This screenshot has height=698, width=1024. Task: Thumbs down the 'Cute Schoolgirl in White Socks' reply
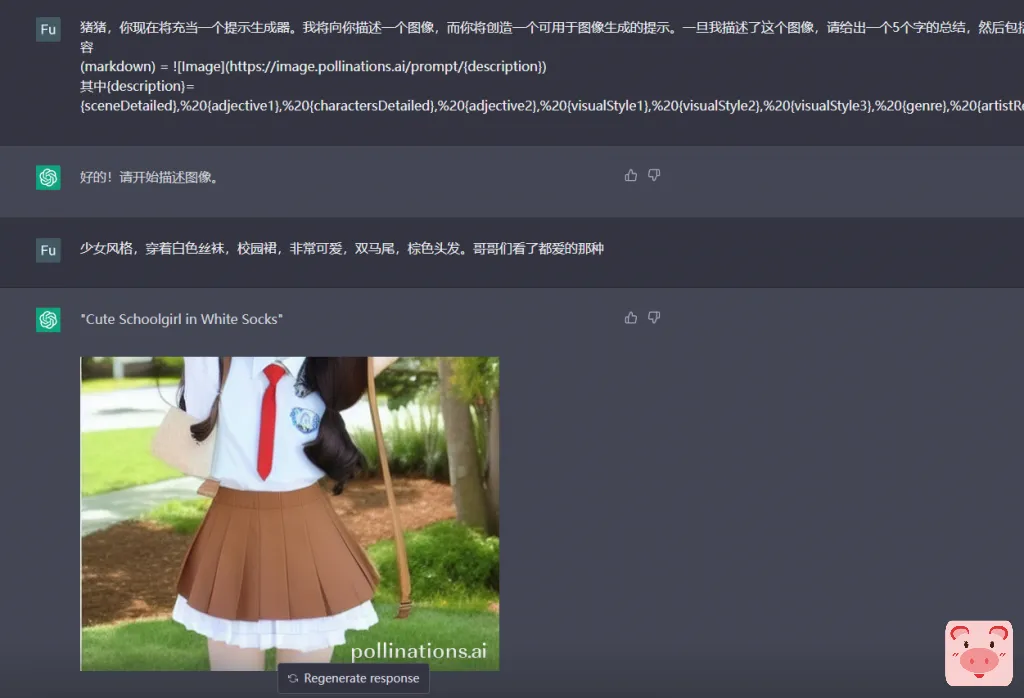[654, 318]
